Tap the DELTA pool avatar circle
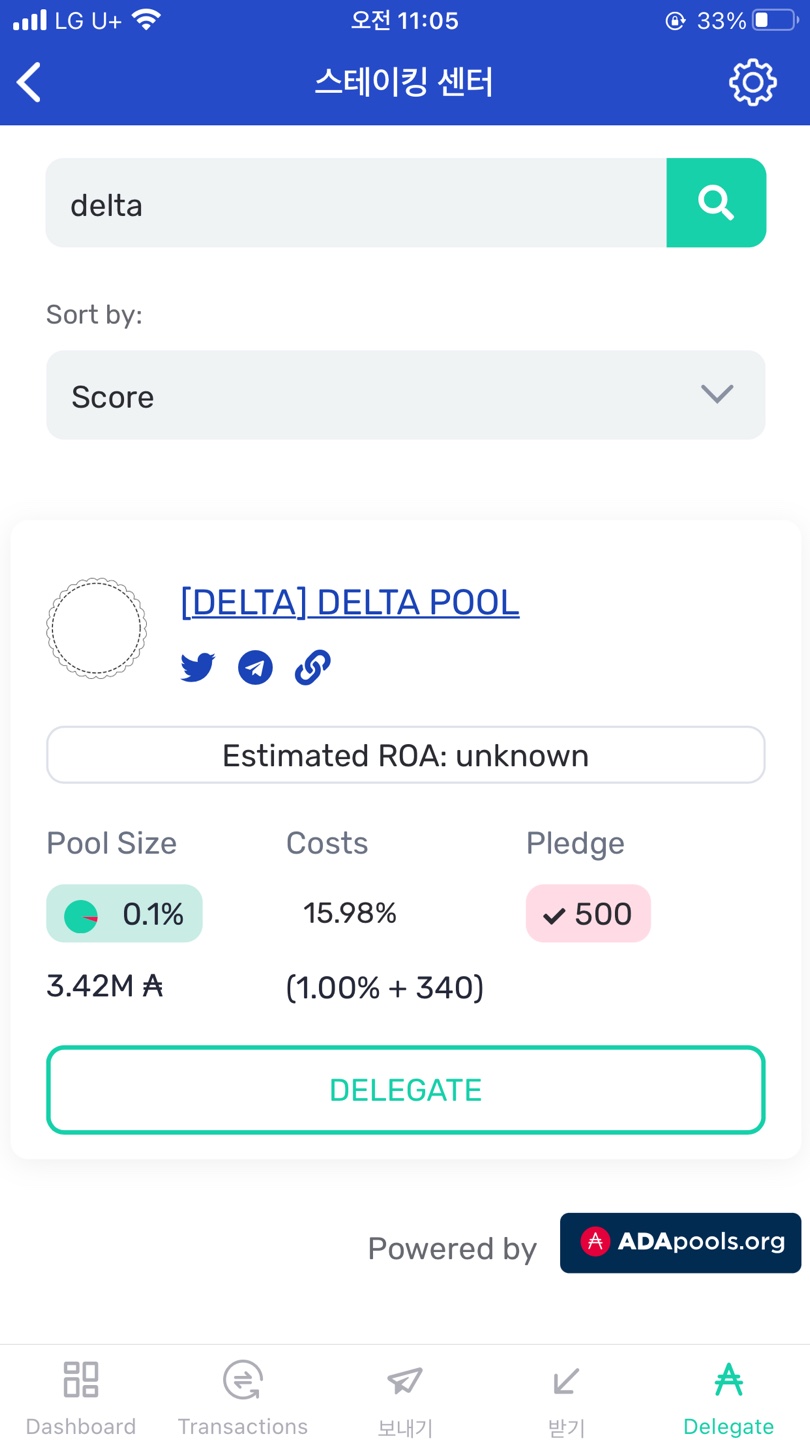 pos(96,629)
